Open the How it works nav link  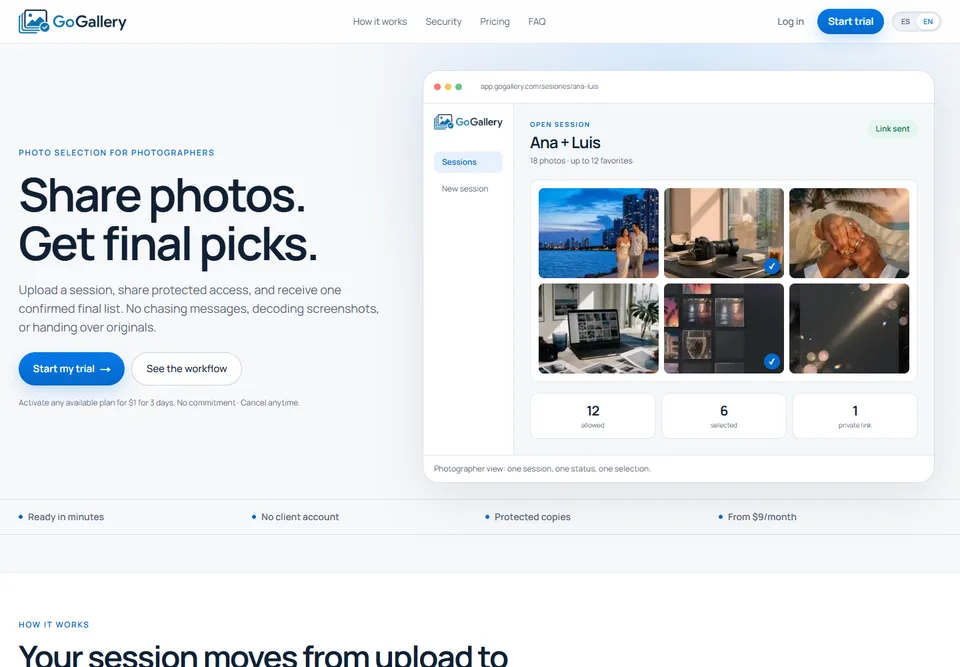380,21
